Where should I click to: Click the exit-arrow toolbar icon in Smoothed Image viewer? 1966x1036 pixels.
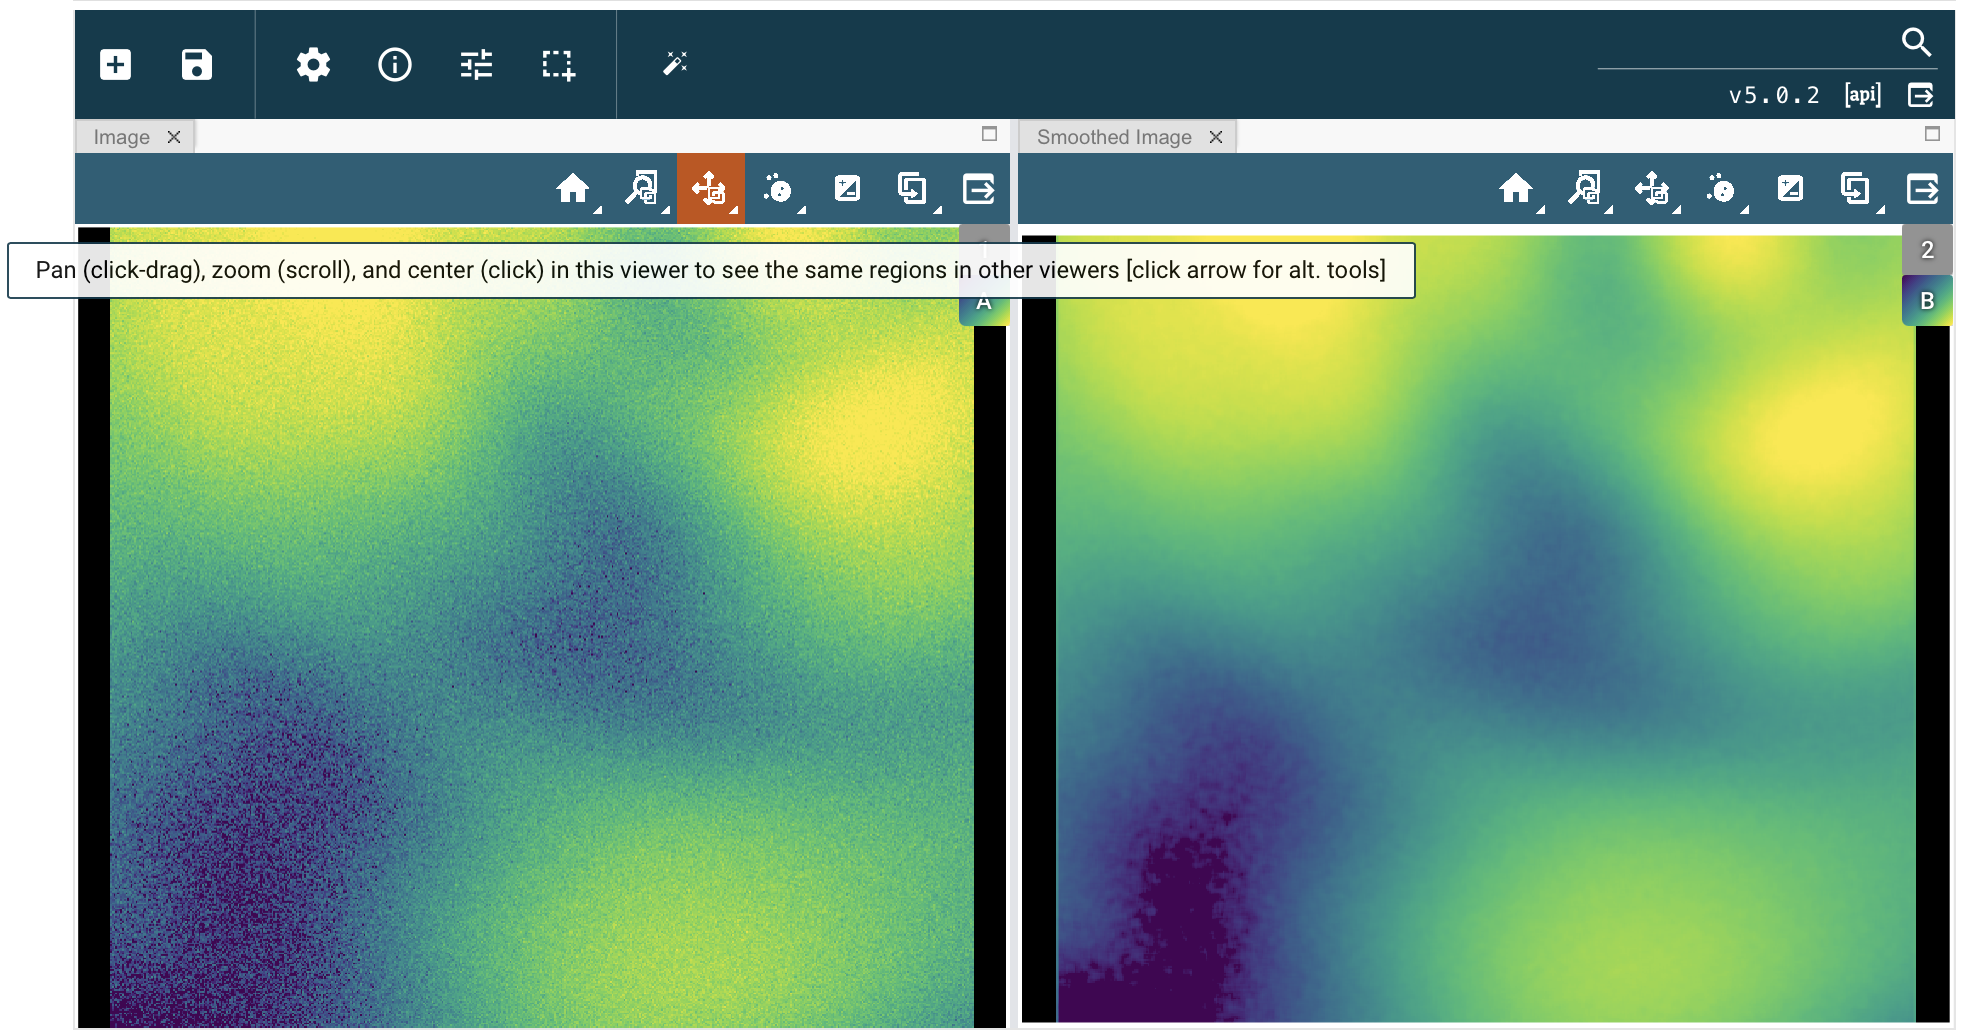pyautogui.click(x=1922, y=188)
